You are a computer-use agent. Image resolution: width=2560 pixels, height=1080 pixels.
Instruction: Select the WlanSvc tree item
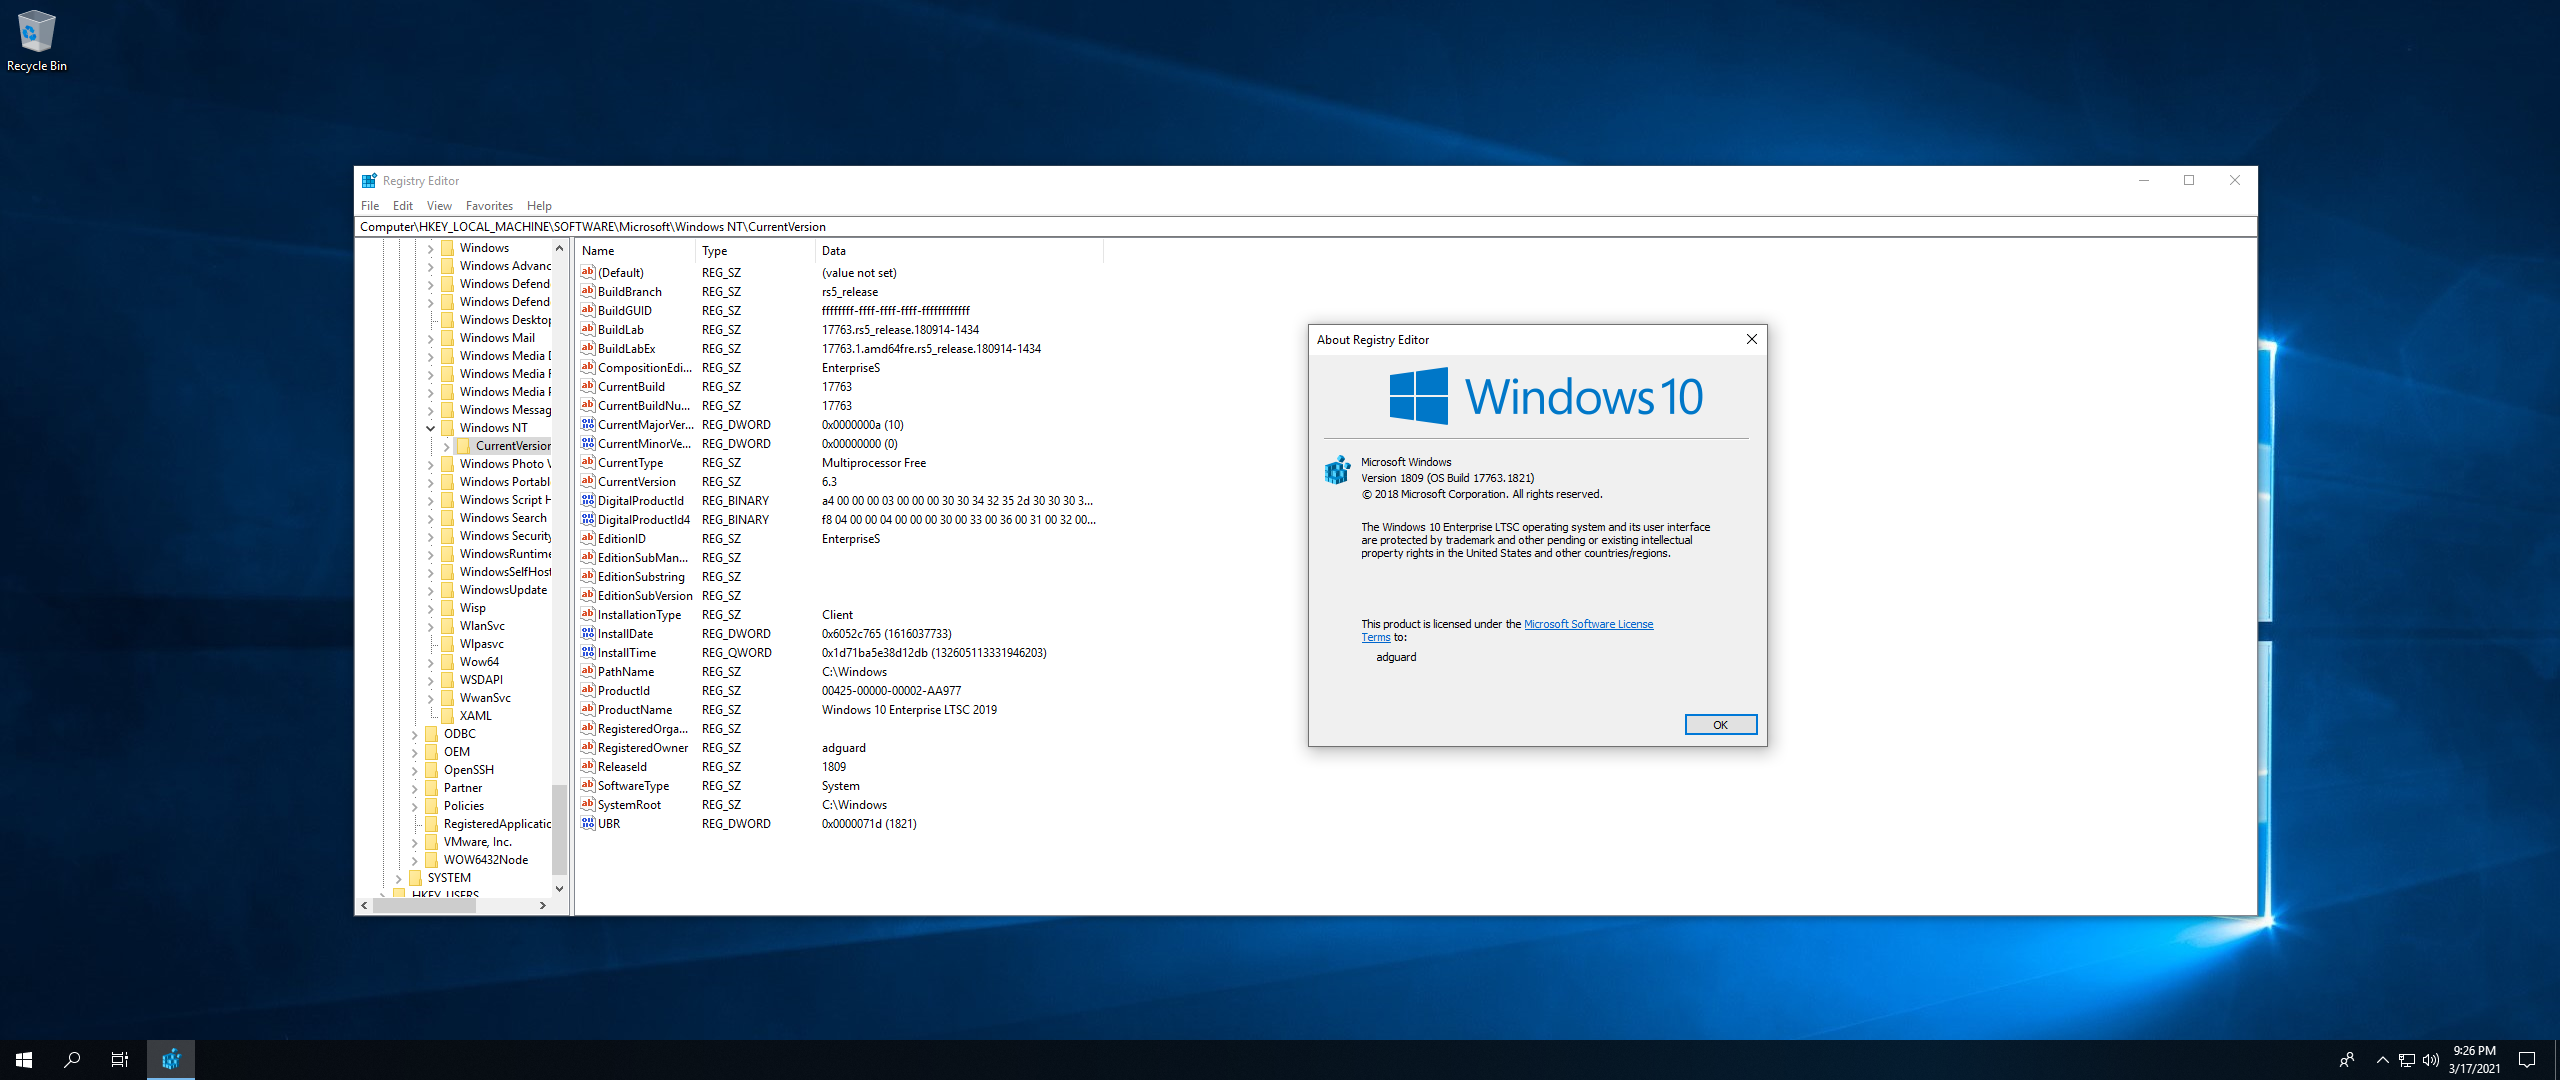pos(482,626)
